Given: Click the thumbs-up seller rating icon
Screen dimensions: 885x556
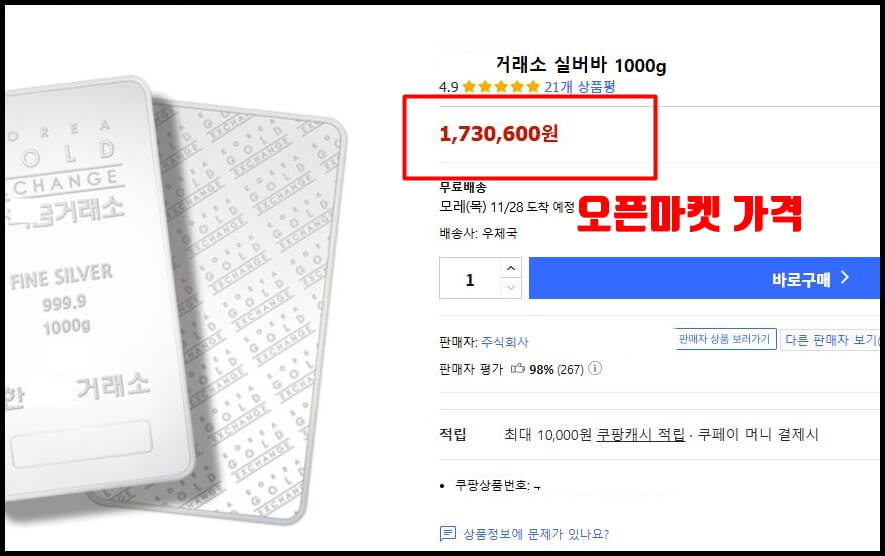Looking at the screenshot, I should [518, 369].
